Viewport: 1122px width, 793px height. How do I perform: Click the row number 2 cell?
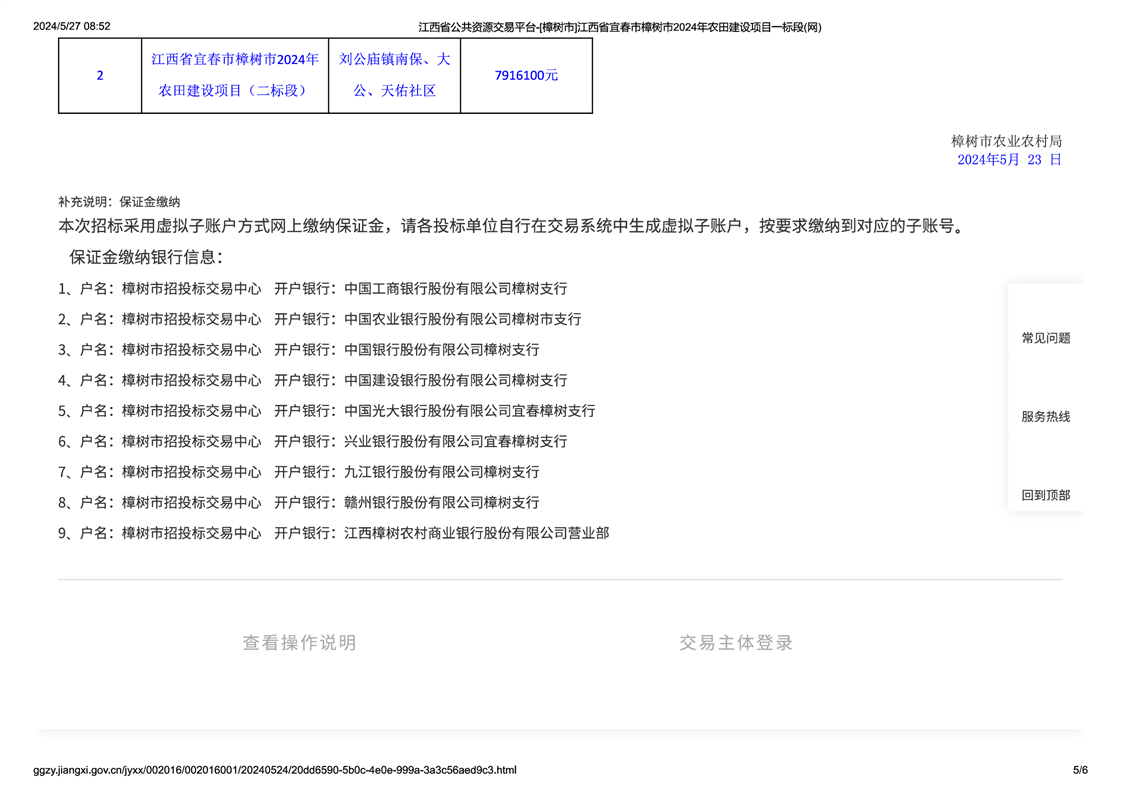pyautogui.click(x=100, y=75)
